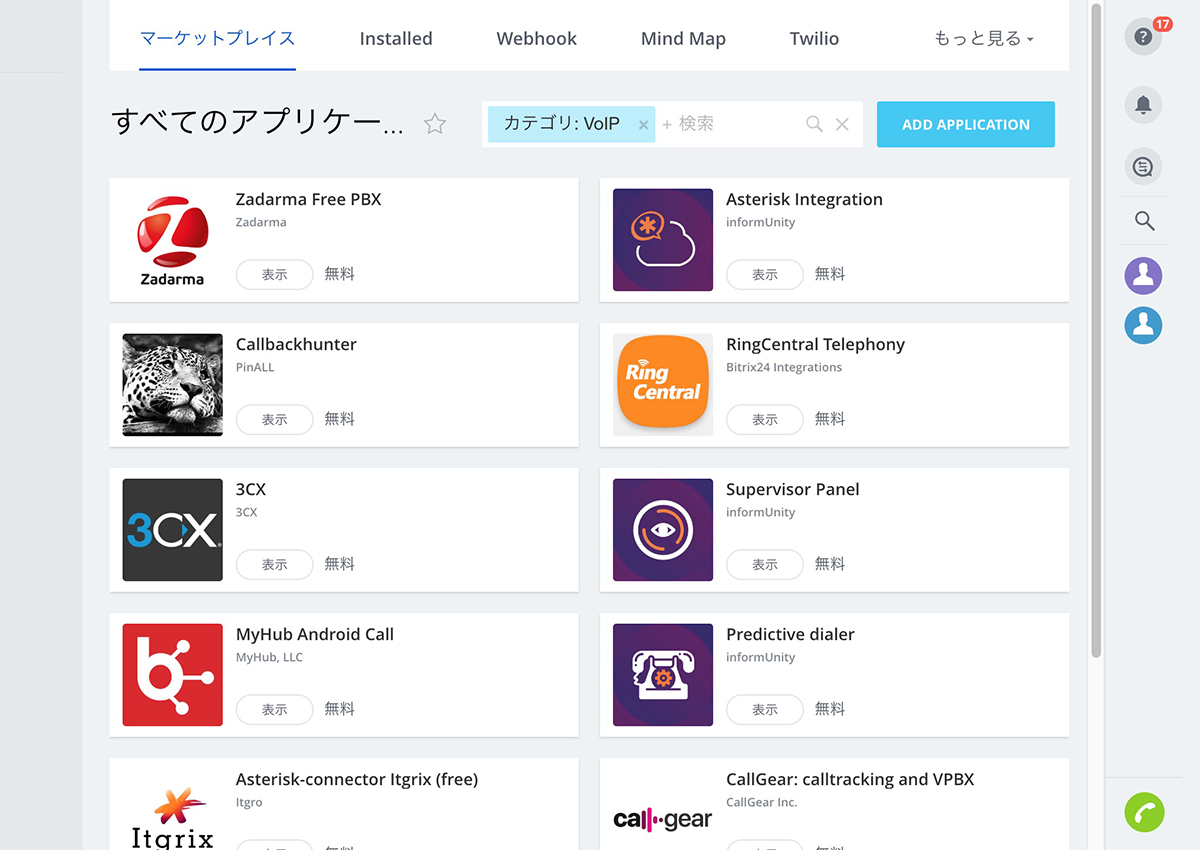Click PinALL developer text

point(255,367)
